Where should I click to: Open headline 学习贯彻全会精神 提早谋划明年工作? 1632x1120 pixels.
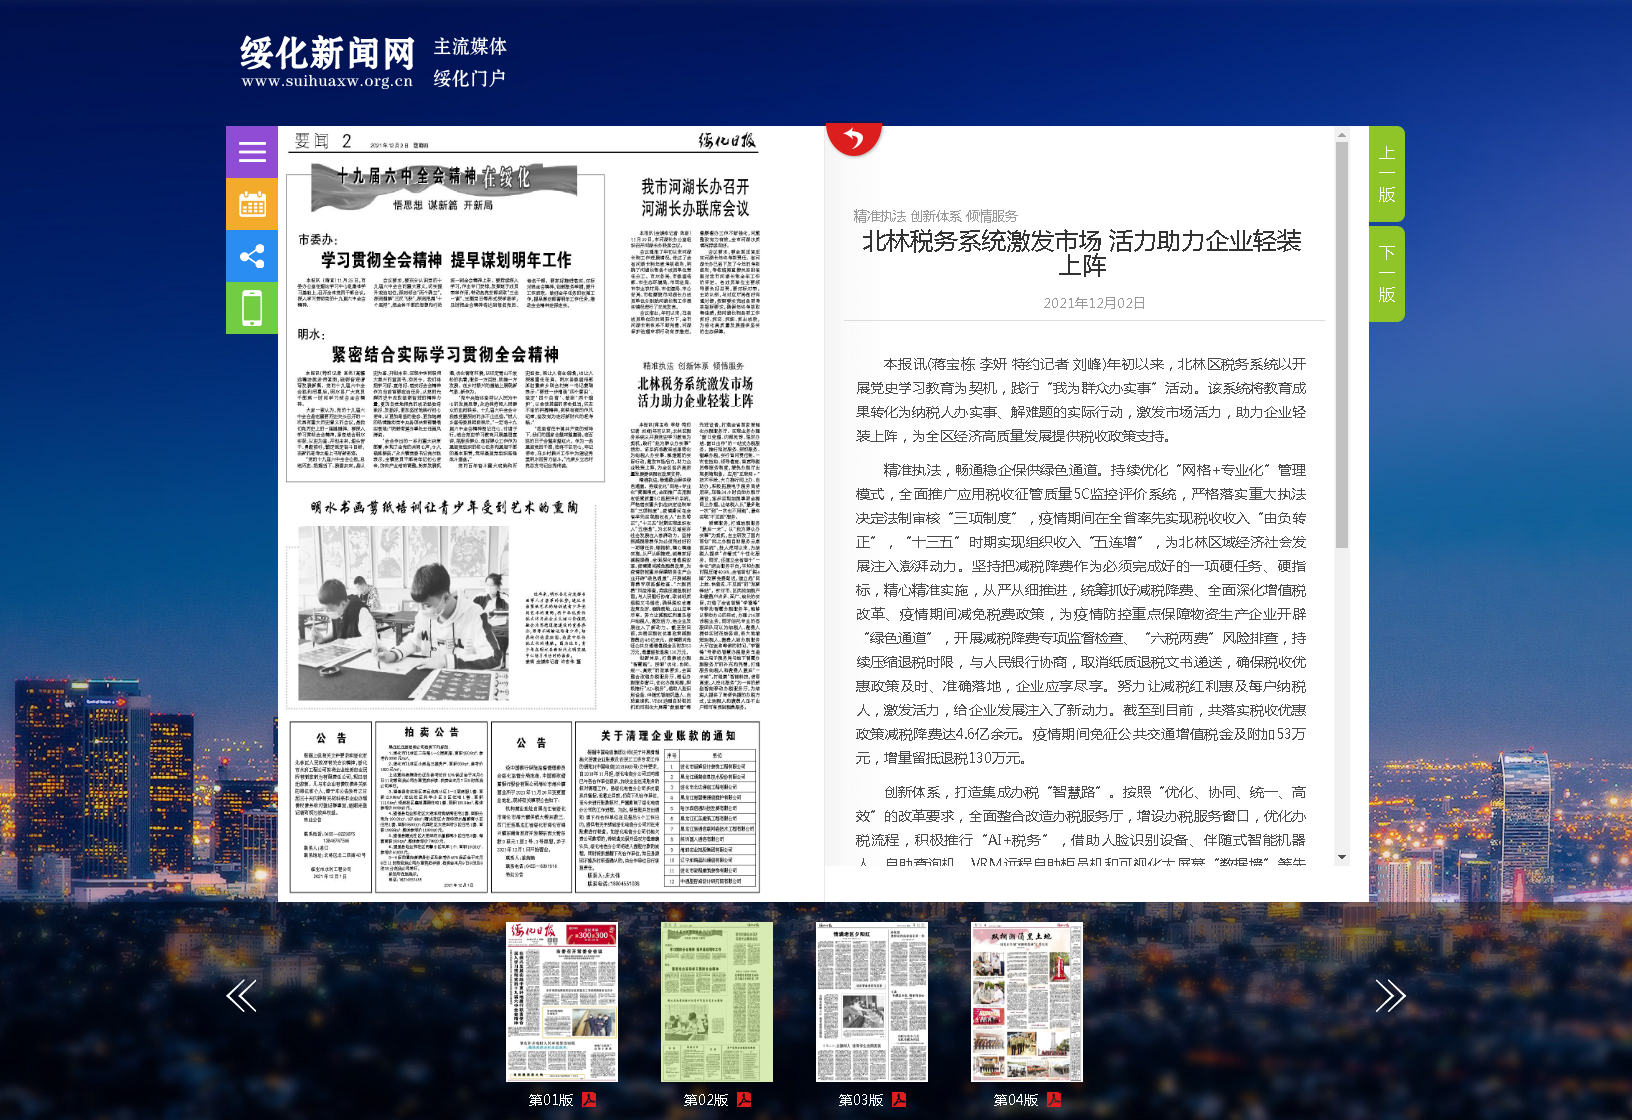click(446, 260)
